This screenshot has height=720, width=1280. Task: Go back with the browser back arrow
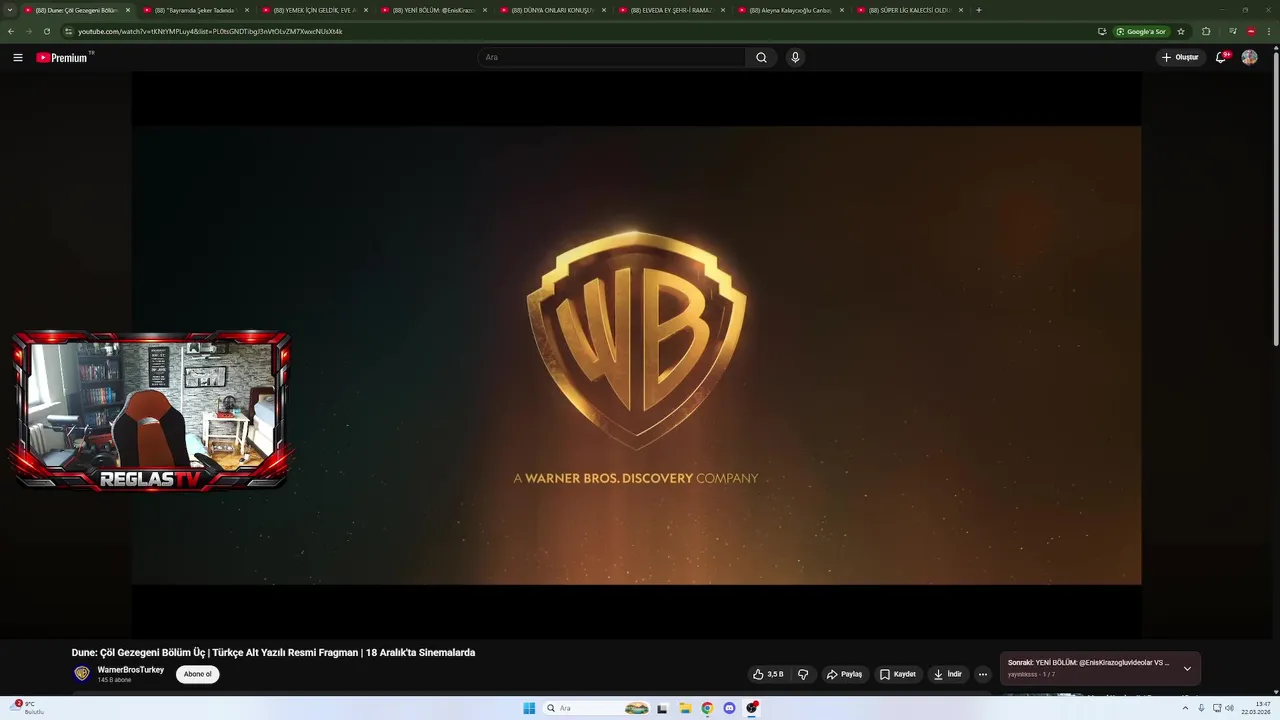click(x=11, y=31)
